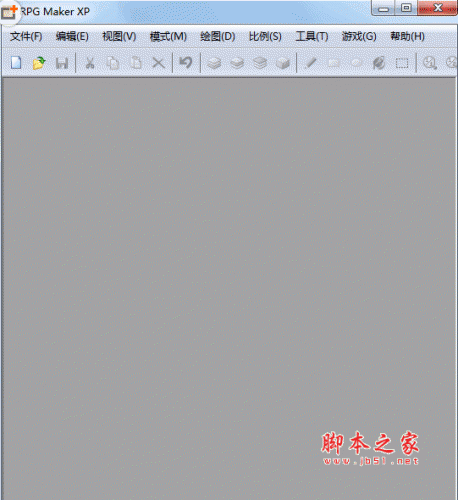Undo the last action with the curved arrow
This screenshot has height=500, width=458.
pyautogui.click(x=186, y=62)
